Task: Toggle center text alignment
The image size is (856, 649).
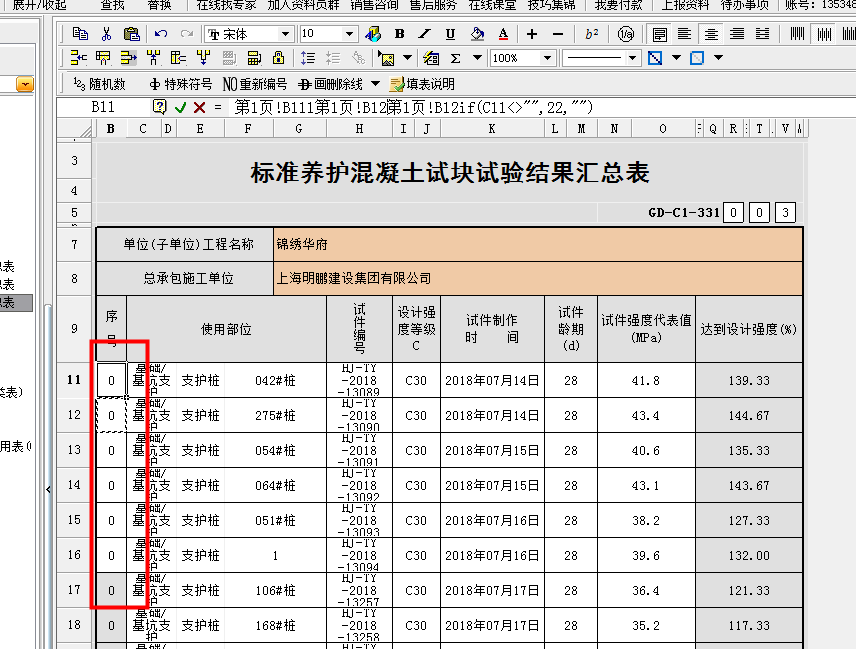Action: click(x=711, y=34)
